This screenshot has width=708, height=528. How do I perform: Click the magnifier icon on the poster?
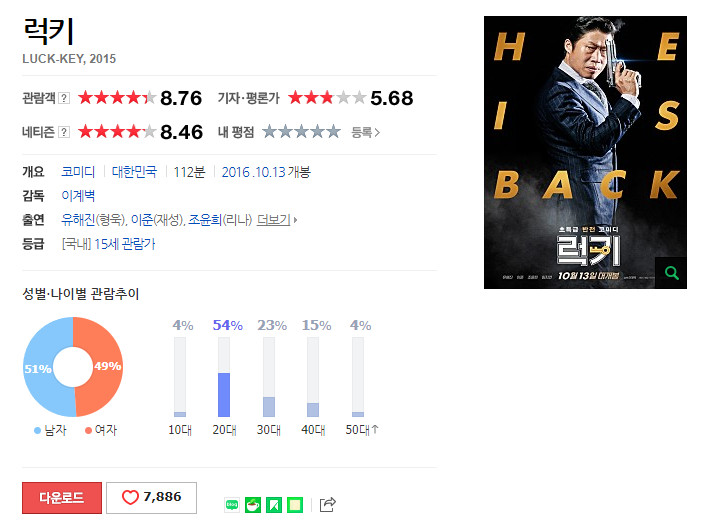[x=671, y=273]
